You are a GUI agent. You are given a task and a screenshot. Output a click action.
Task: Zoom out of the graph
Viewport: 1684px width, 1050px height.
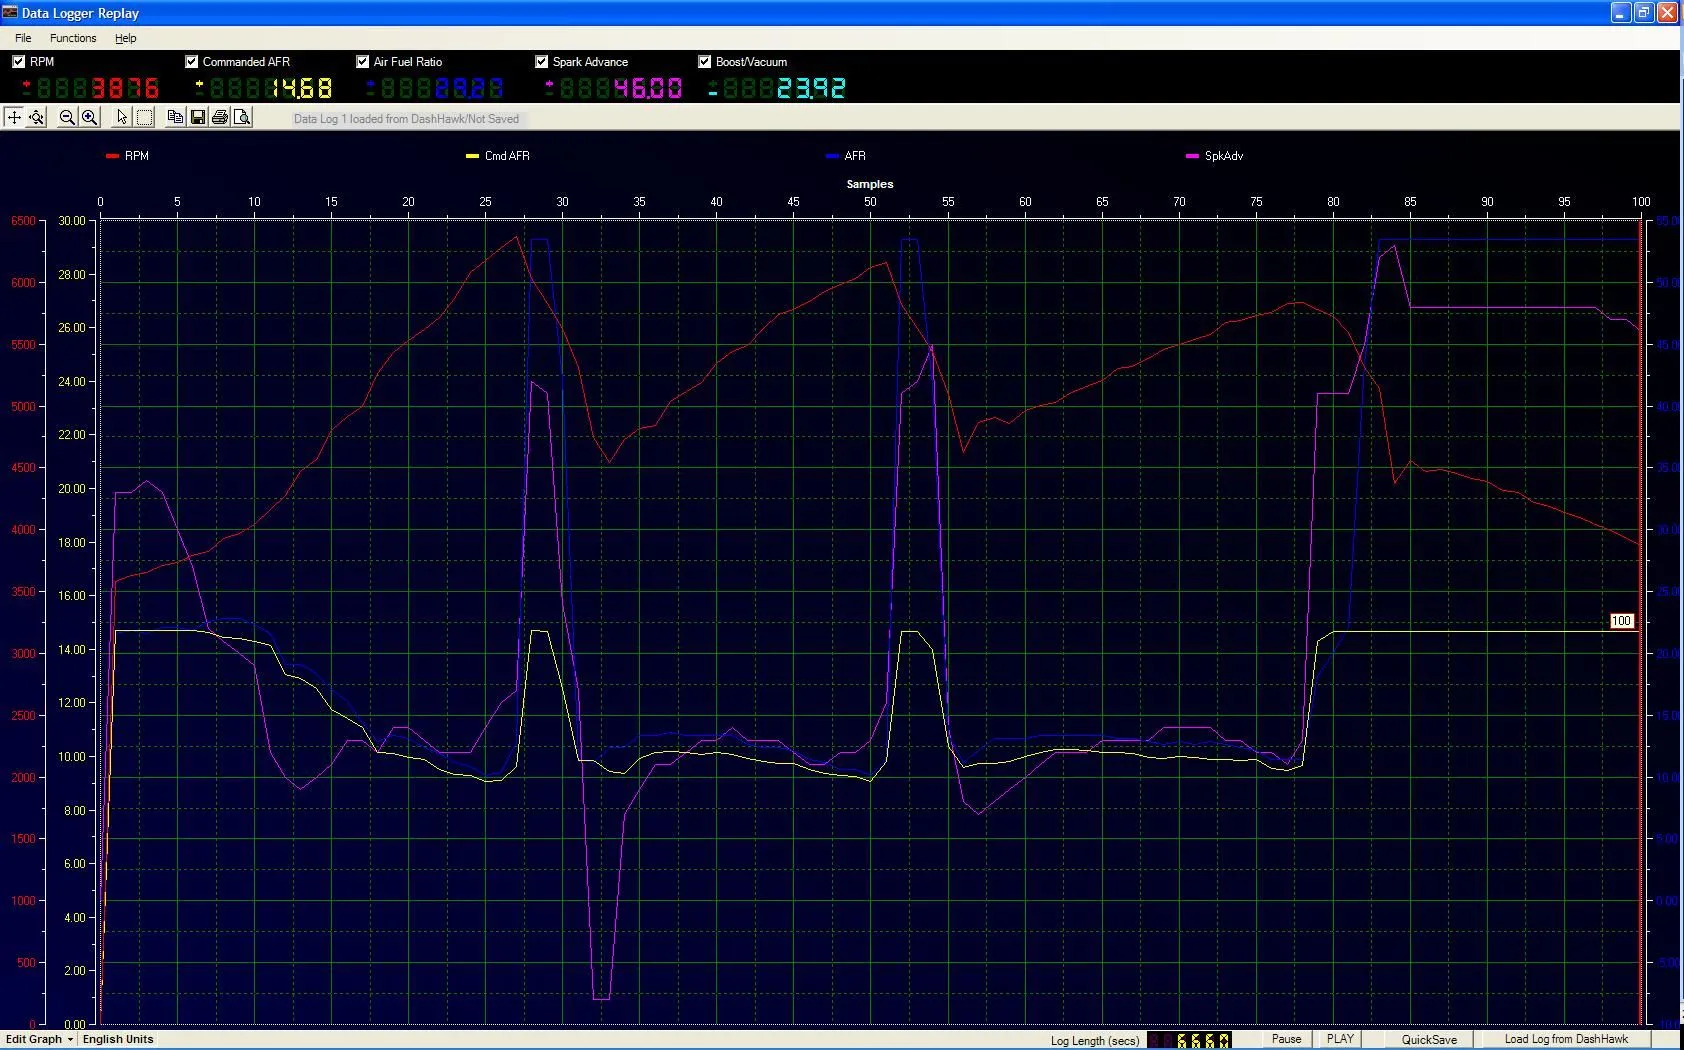click(x=67, y=117)
